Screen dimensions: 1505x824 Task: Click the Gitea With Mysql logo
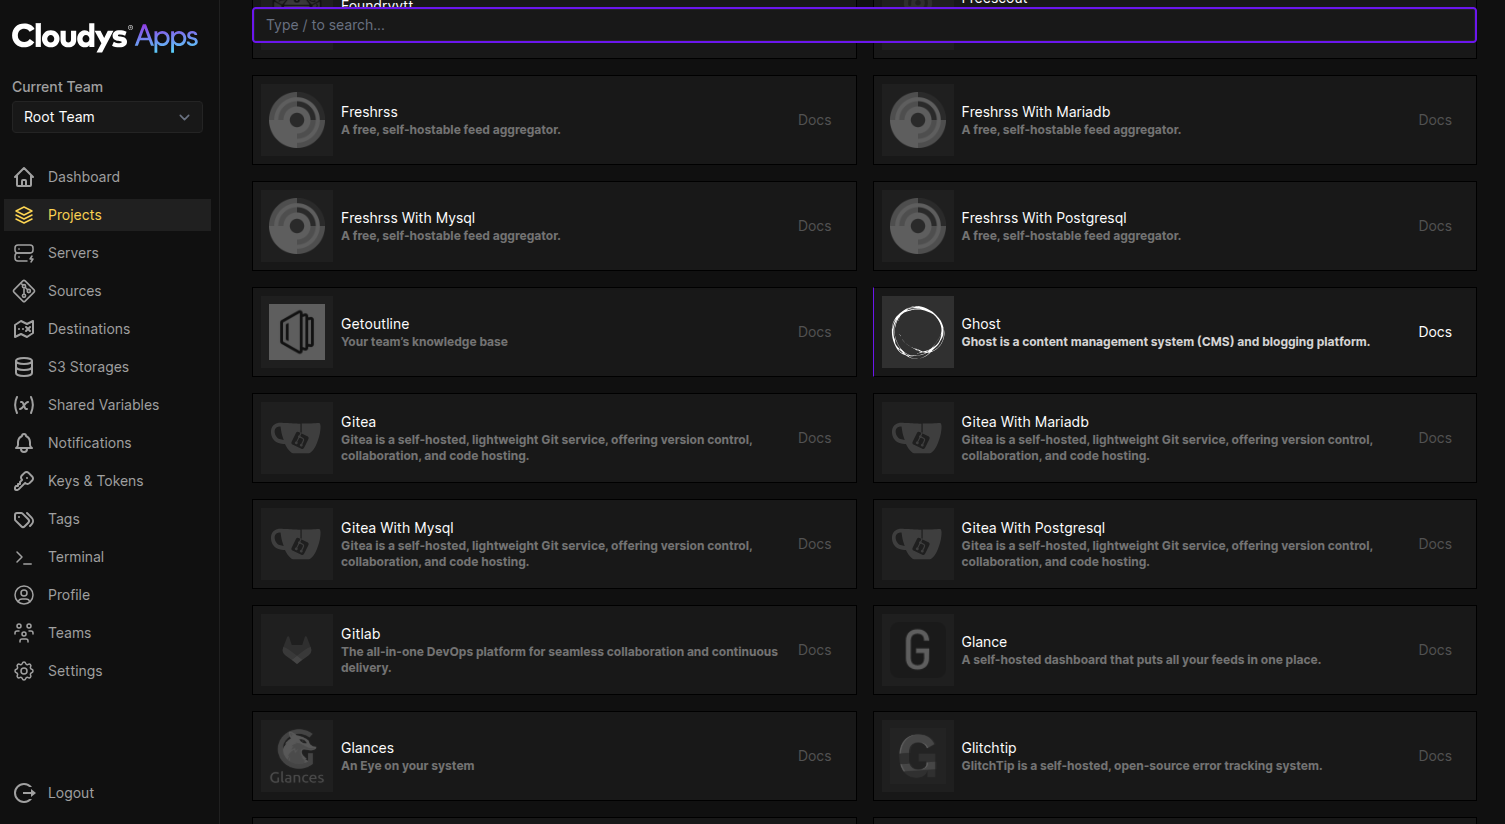coord(297,544)
